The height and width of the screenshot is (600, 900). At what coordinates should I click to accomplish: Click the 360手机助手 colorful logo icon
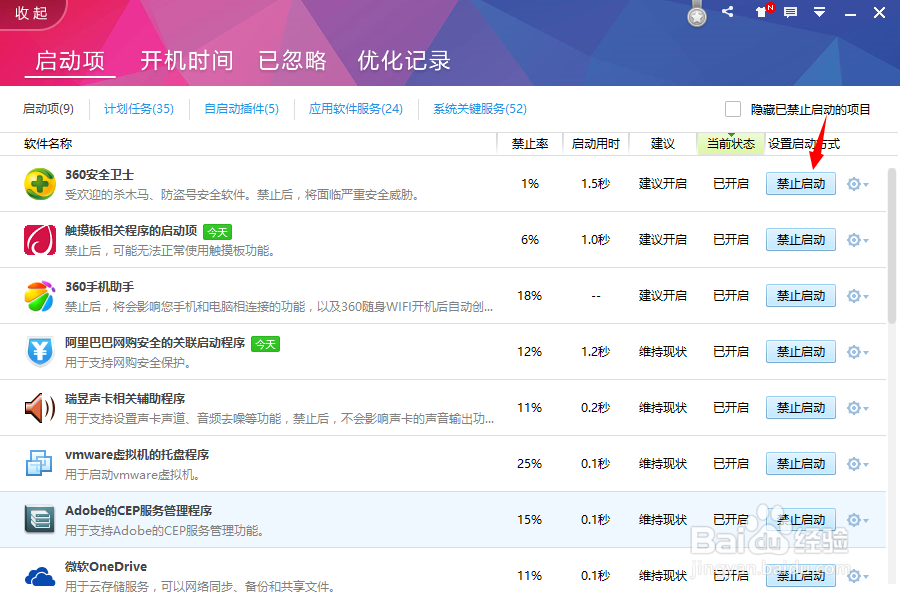39,296
